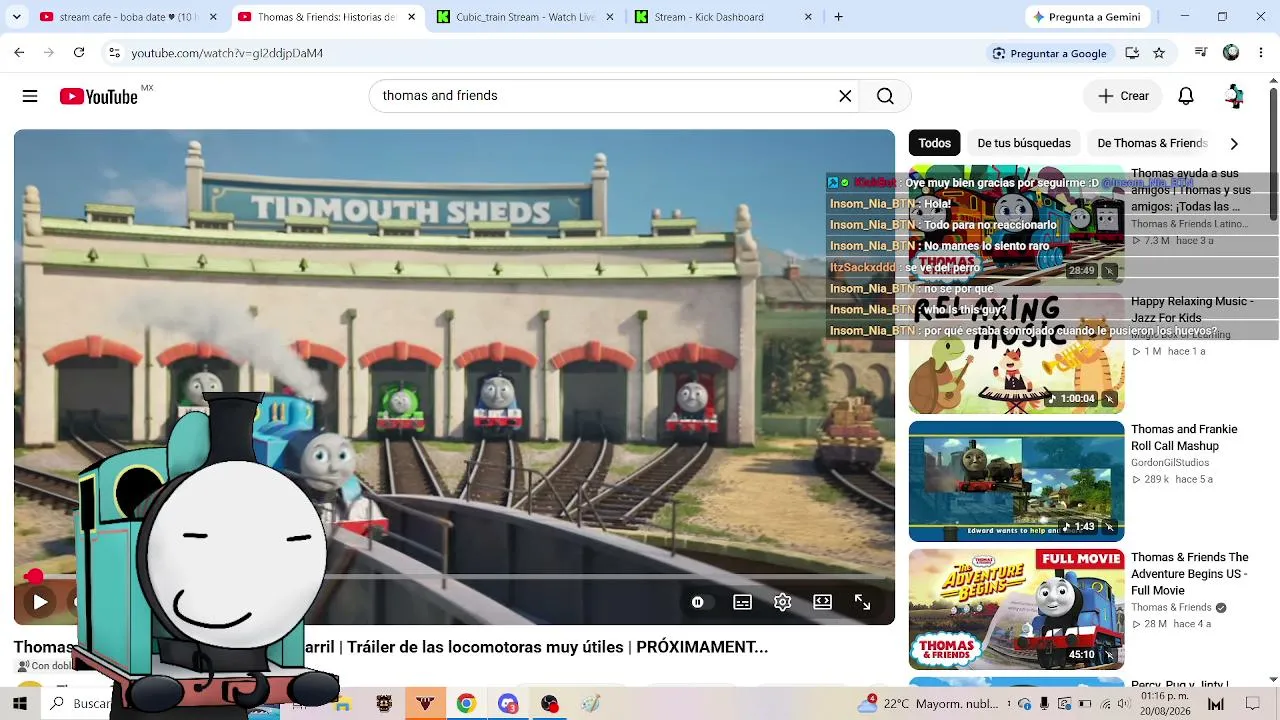Open Happy Relaxing Music - Jazz For Kids title
This screenshot has width=1280, height=720.
[1192, 310]
